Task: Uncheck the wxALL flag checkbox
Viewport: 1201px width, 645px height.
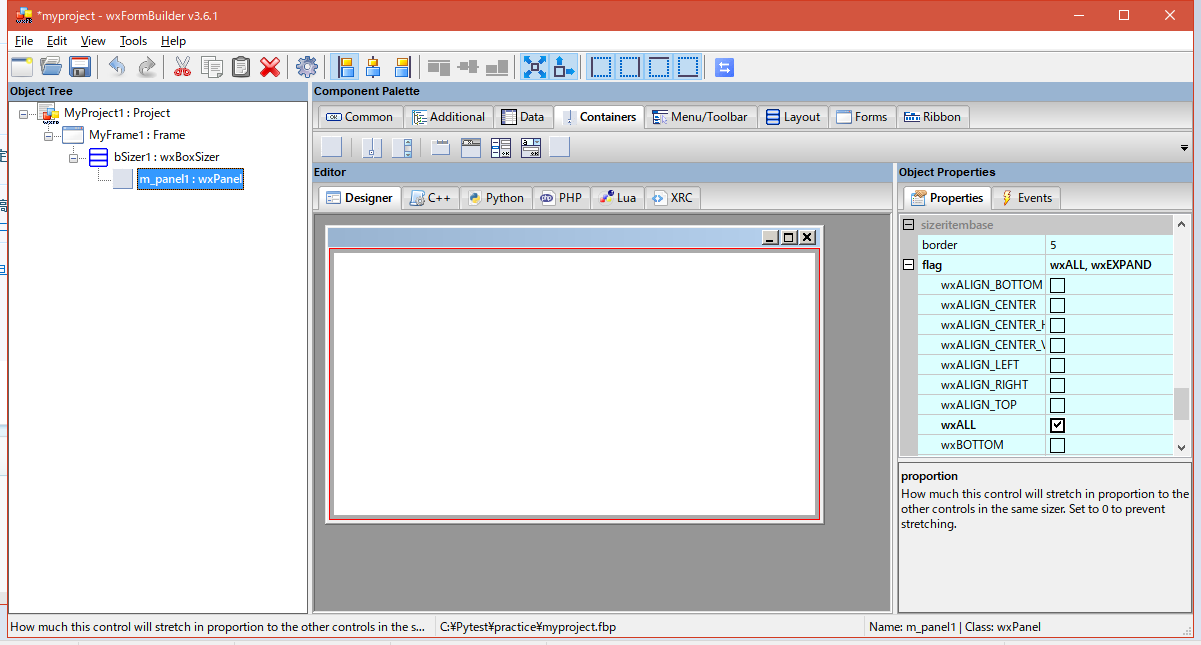Action: 1057,425
